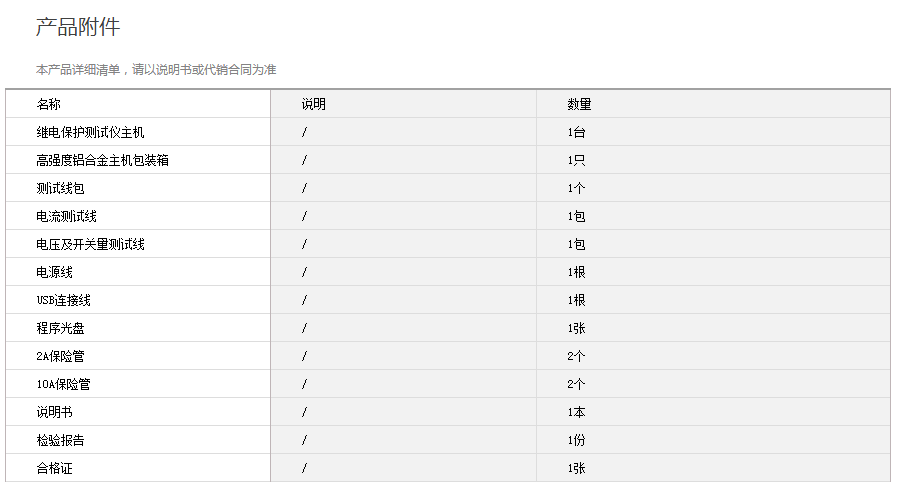Click the 电压及开关量测试线 cell
Image resolution: width=899 pixels, height=497 pixels.
pyautogui.click(x=90, y=244)
